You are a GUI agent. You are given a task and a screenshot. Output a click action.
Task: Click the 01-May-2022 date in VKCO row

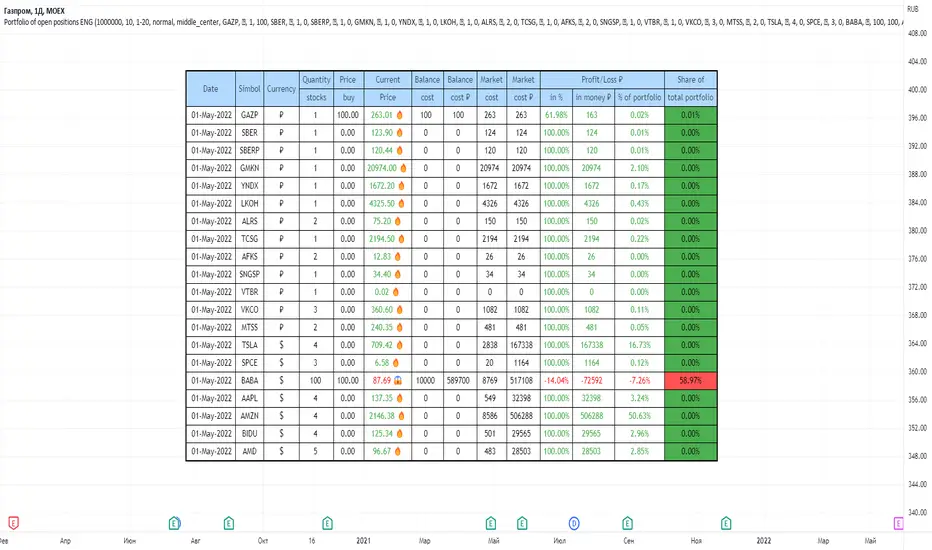211,310
